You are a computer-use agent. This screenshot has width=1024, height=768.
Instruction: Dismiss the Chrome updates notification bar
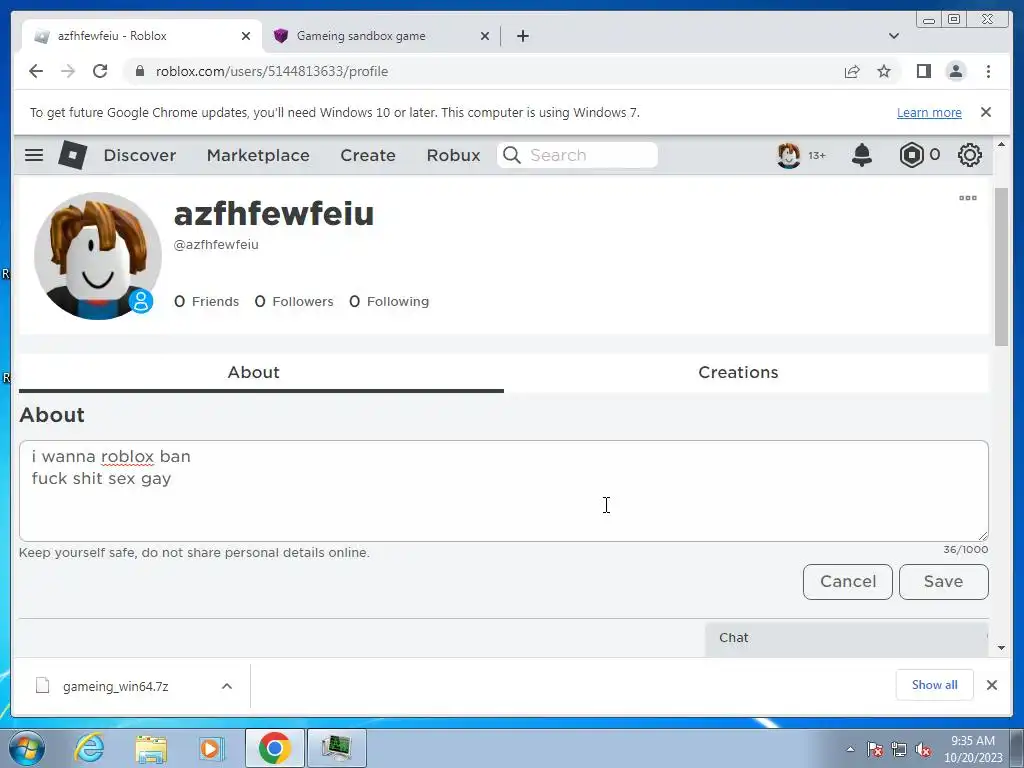985,112
